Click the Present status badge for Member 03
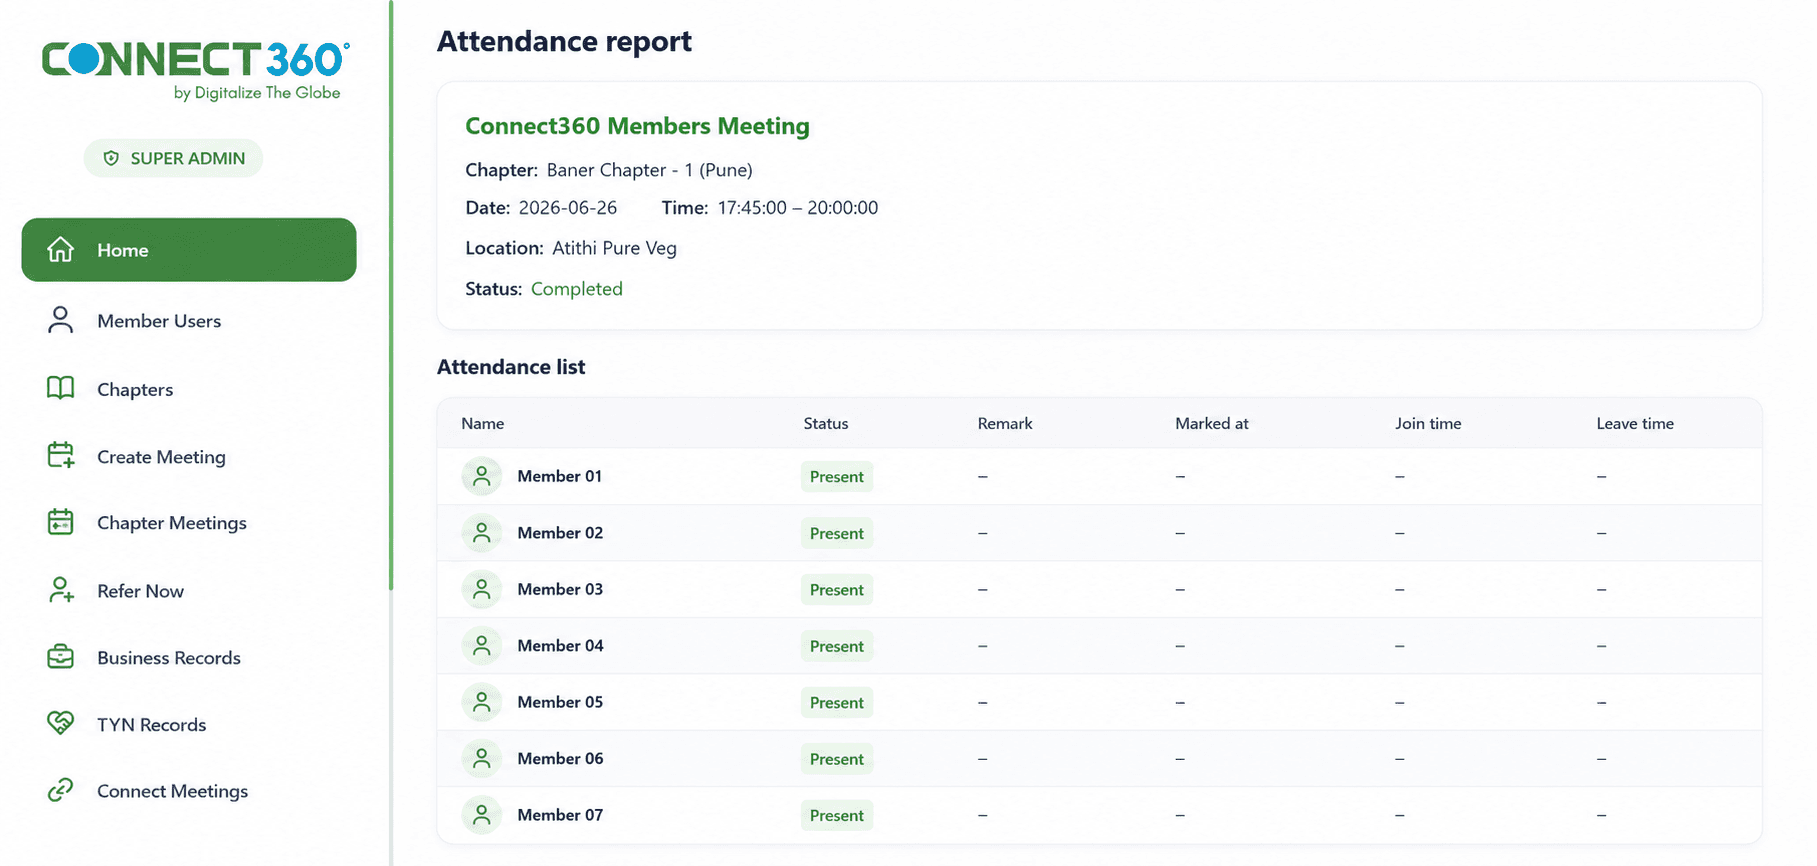This screenshot has height=866, width=1817. click(x=837, y=590)
